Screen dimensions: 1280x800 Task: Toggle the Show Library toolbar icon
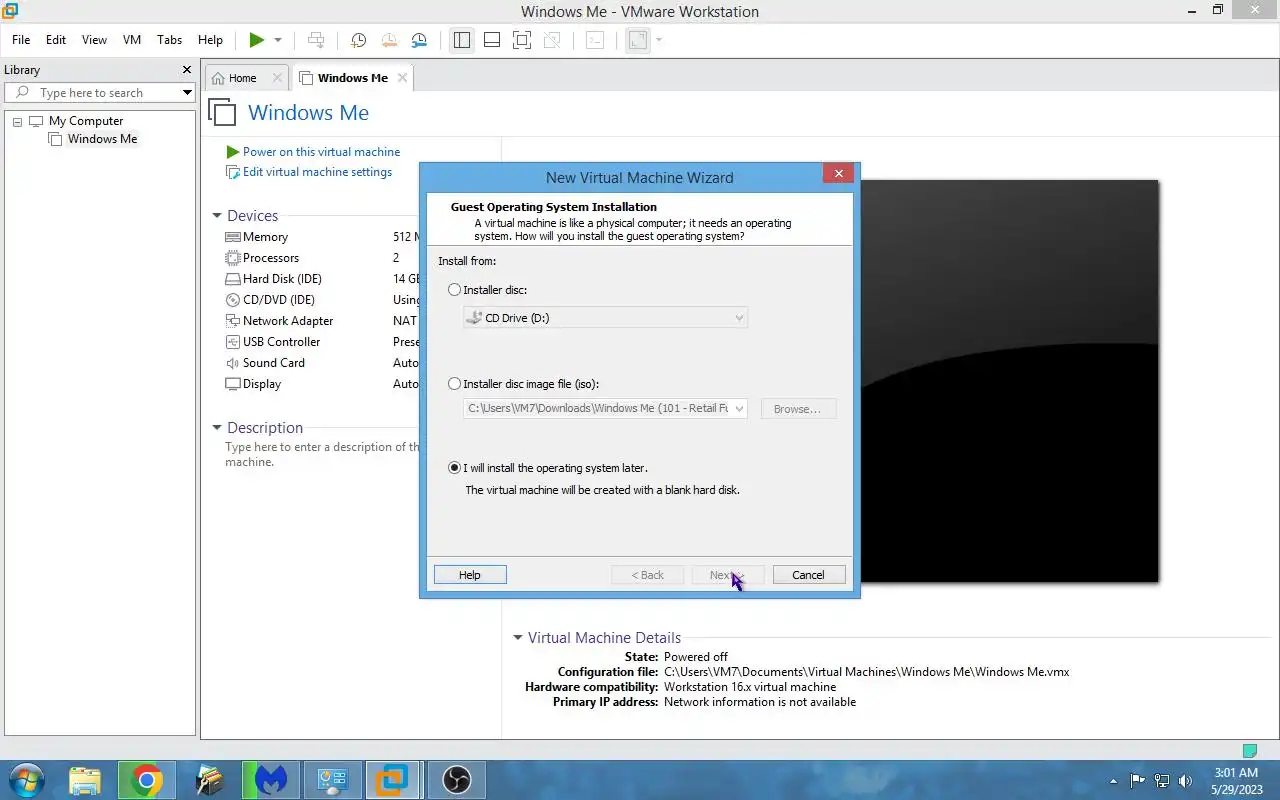tap(461, 40)
